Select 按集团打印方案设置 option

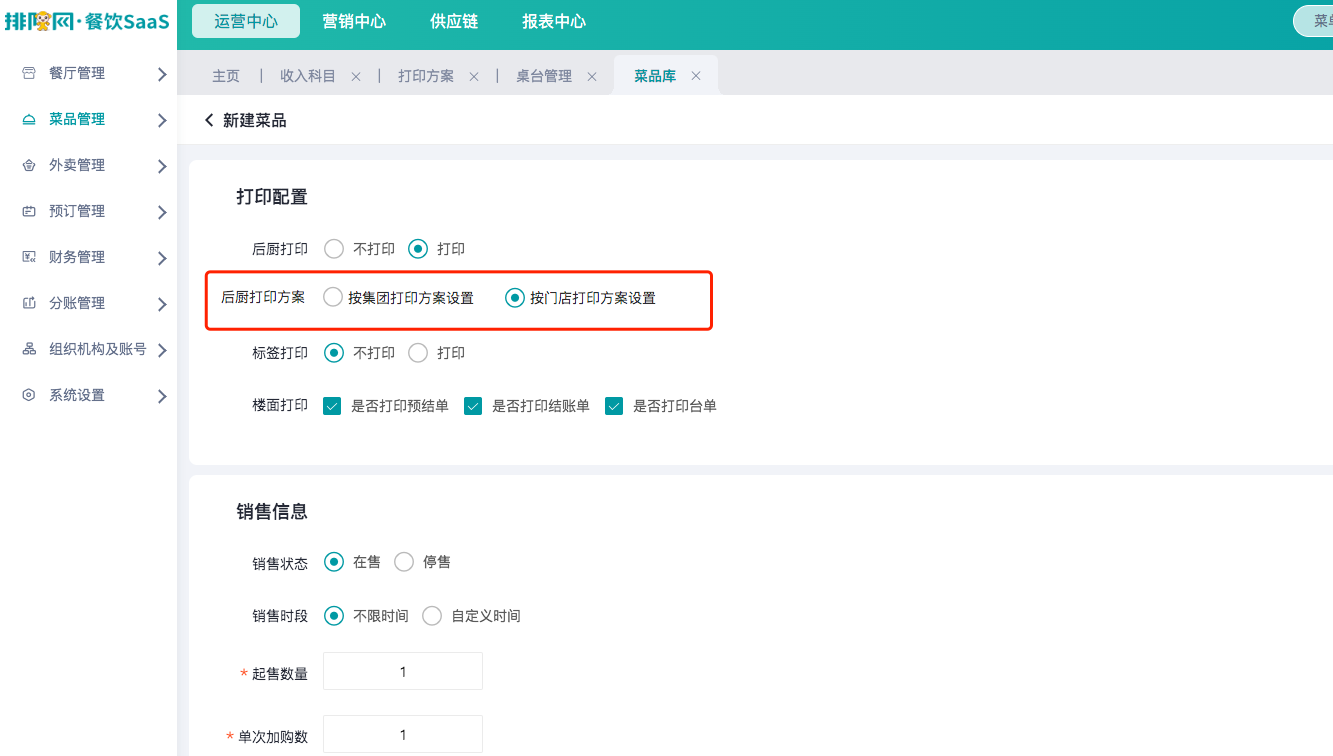pyautogui.click(x=333, y=297)
